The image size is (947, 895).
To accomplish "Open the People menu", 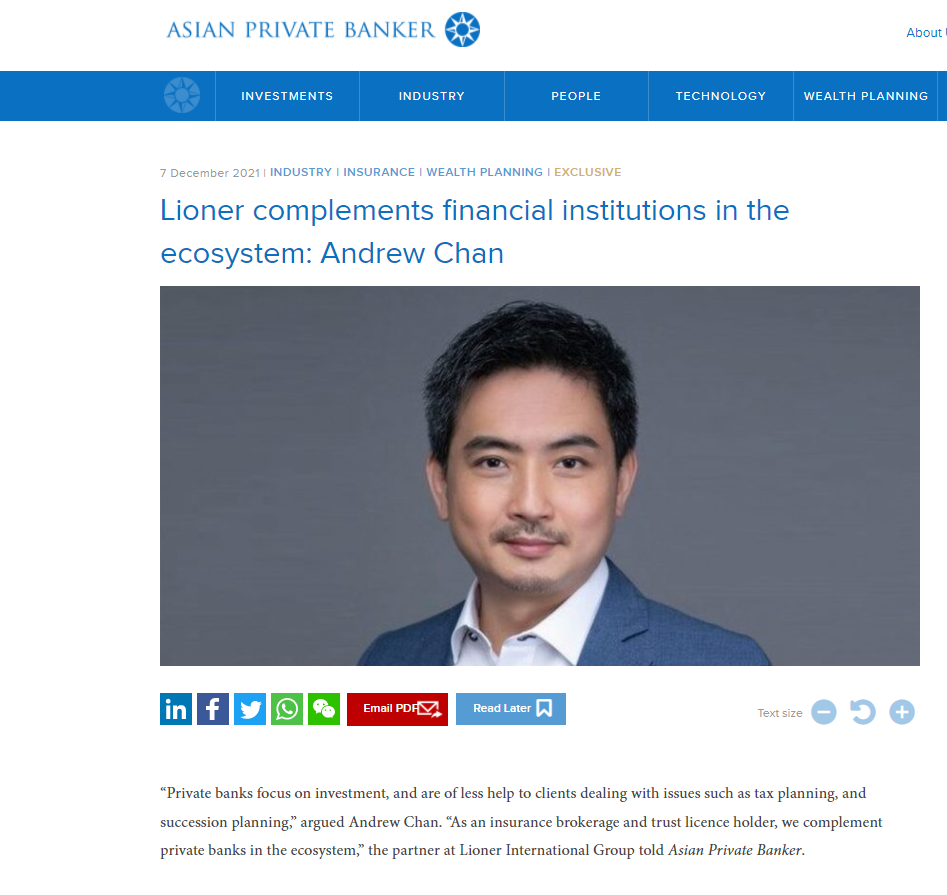I will click(576, 96).
